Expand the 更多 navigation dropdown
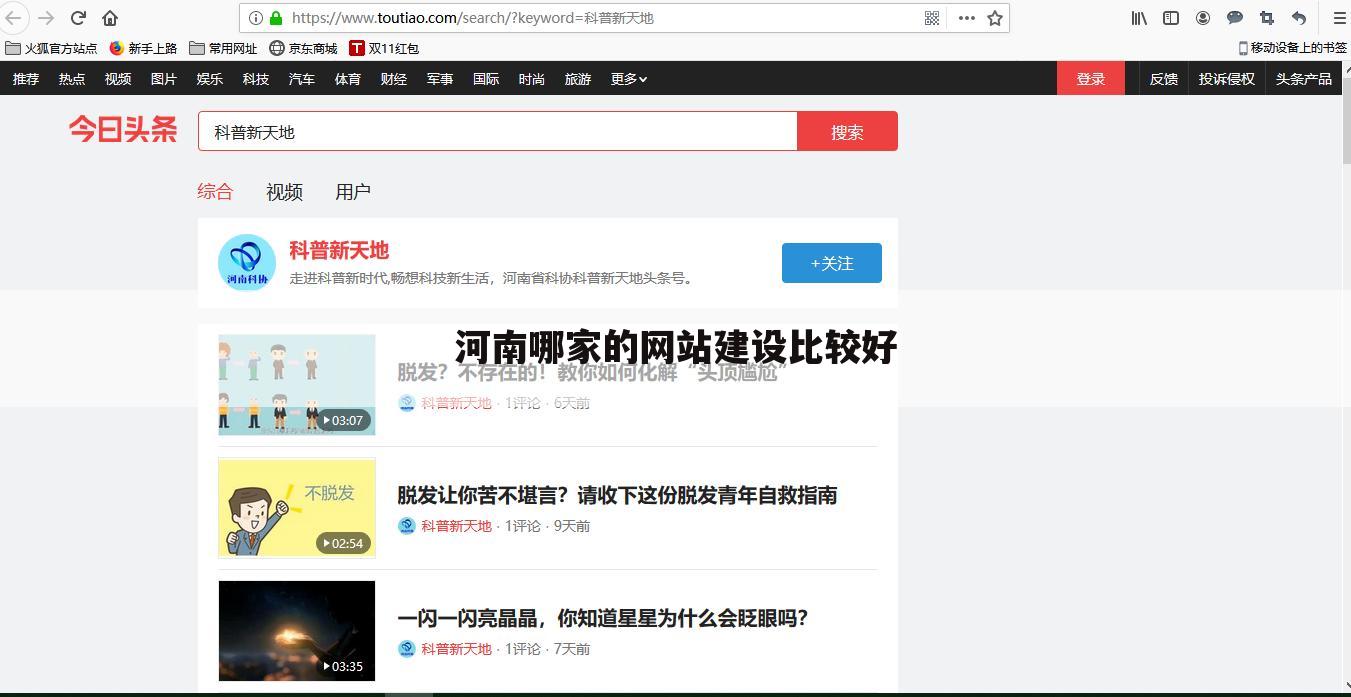 tap(629, 79)
